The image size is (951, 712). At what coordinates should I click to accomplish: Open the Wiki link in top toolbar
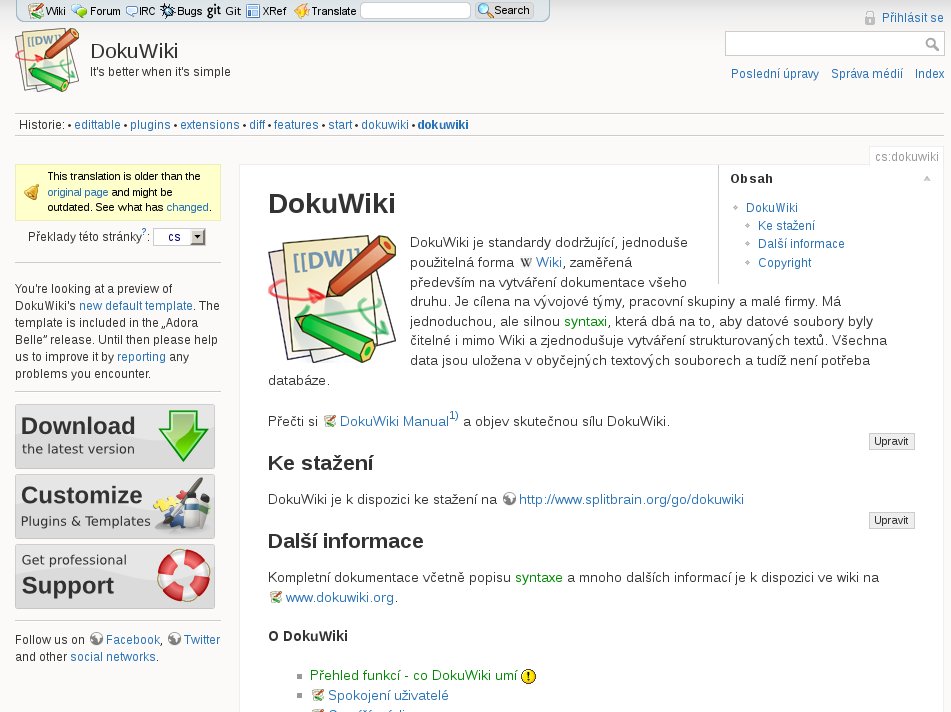click(x=47, y=11)
